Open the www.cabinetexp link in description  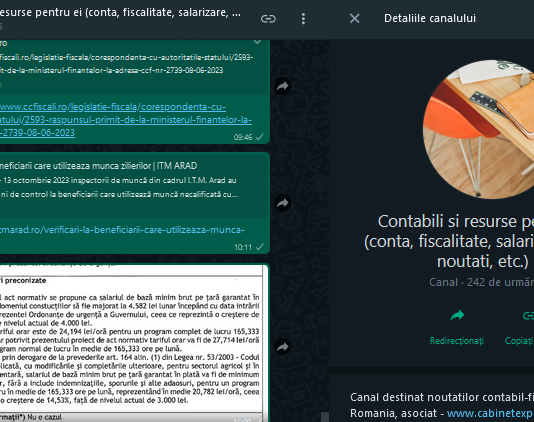pyautogui.click(x=490, y=413)
